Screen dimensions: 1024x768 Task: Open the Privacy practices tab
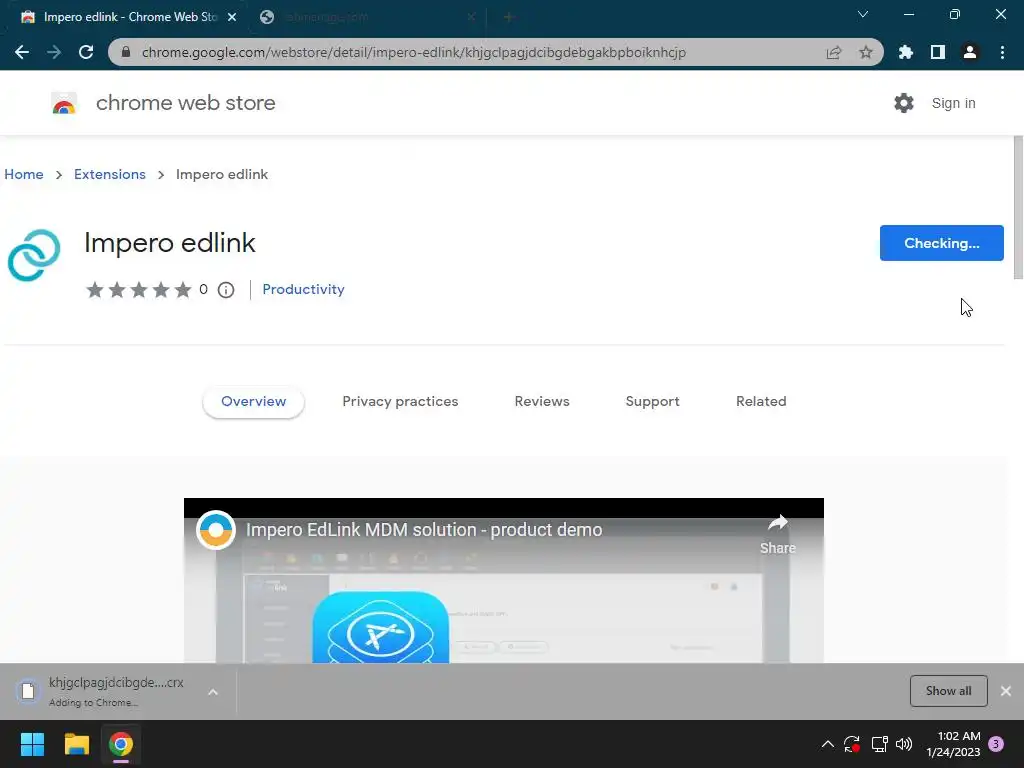pos(400,402)
